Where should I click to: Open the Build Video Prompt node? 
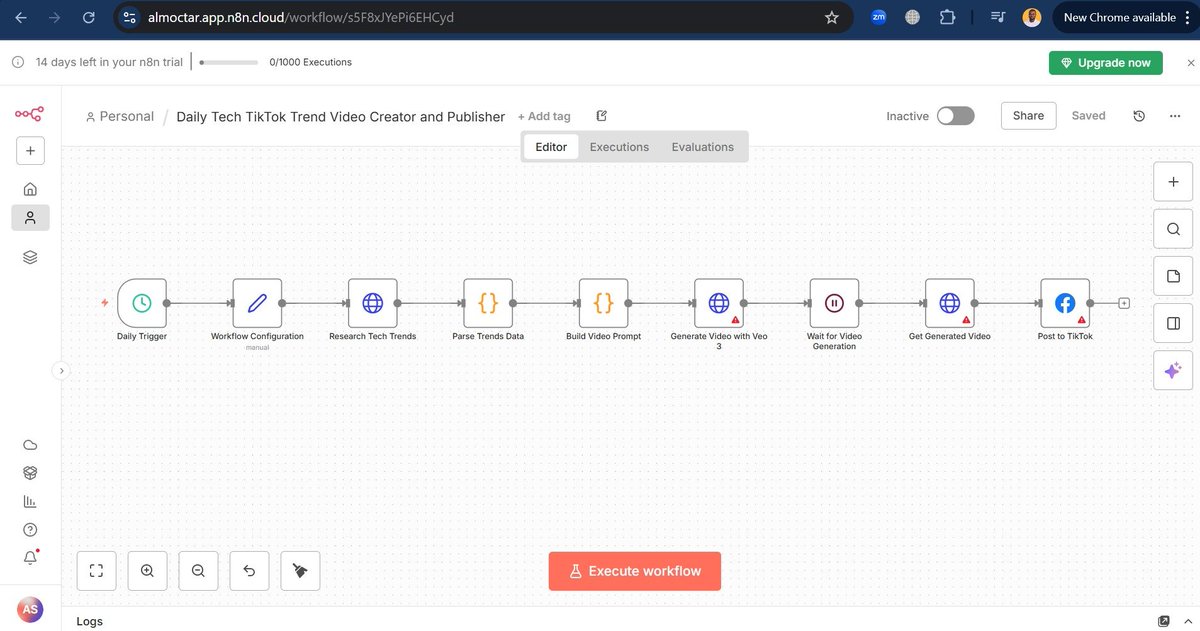click(604, 303)
